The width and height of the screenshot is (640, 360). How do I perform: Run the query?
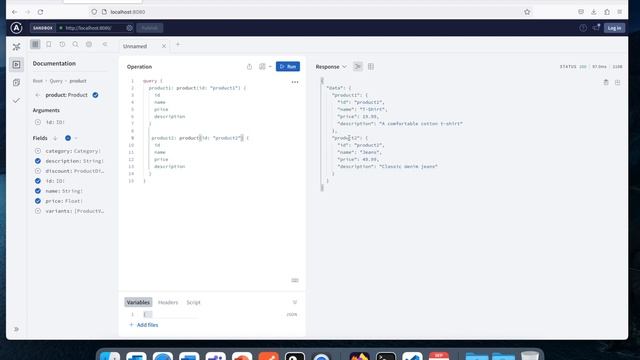point(288,67)
